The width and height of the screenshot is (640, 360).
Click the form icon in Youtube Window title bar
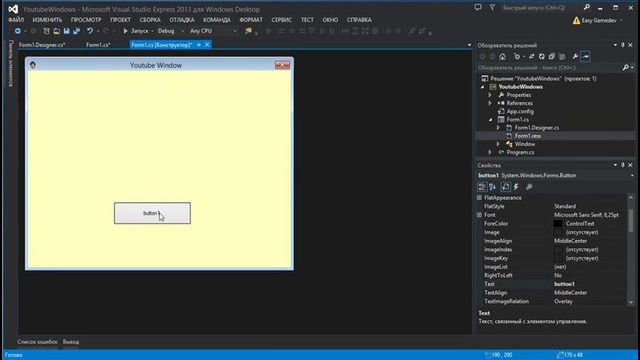point(33,65)
